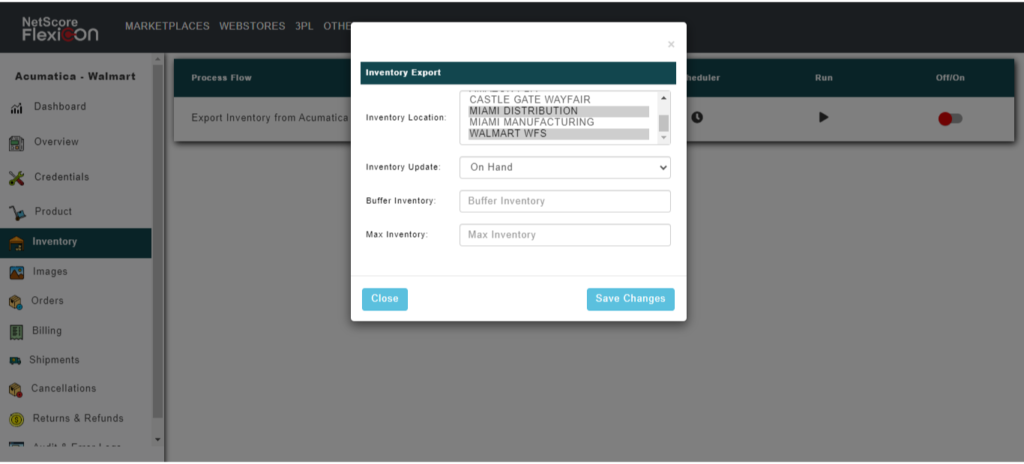Select MIAMI MANUFACTURING in location list
Screen dimensions: 1024x464
531,122
